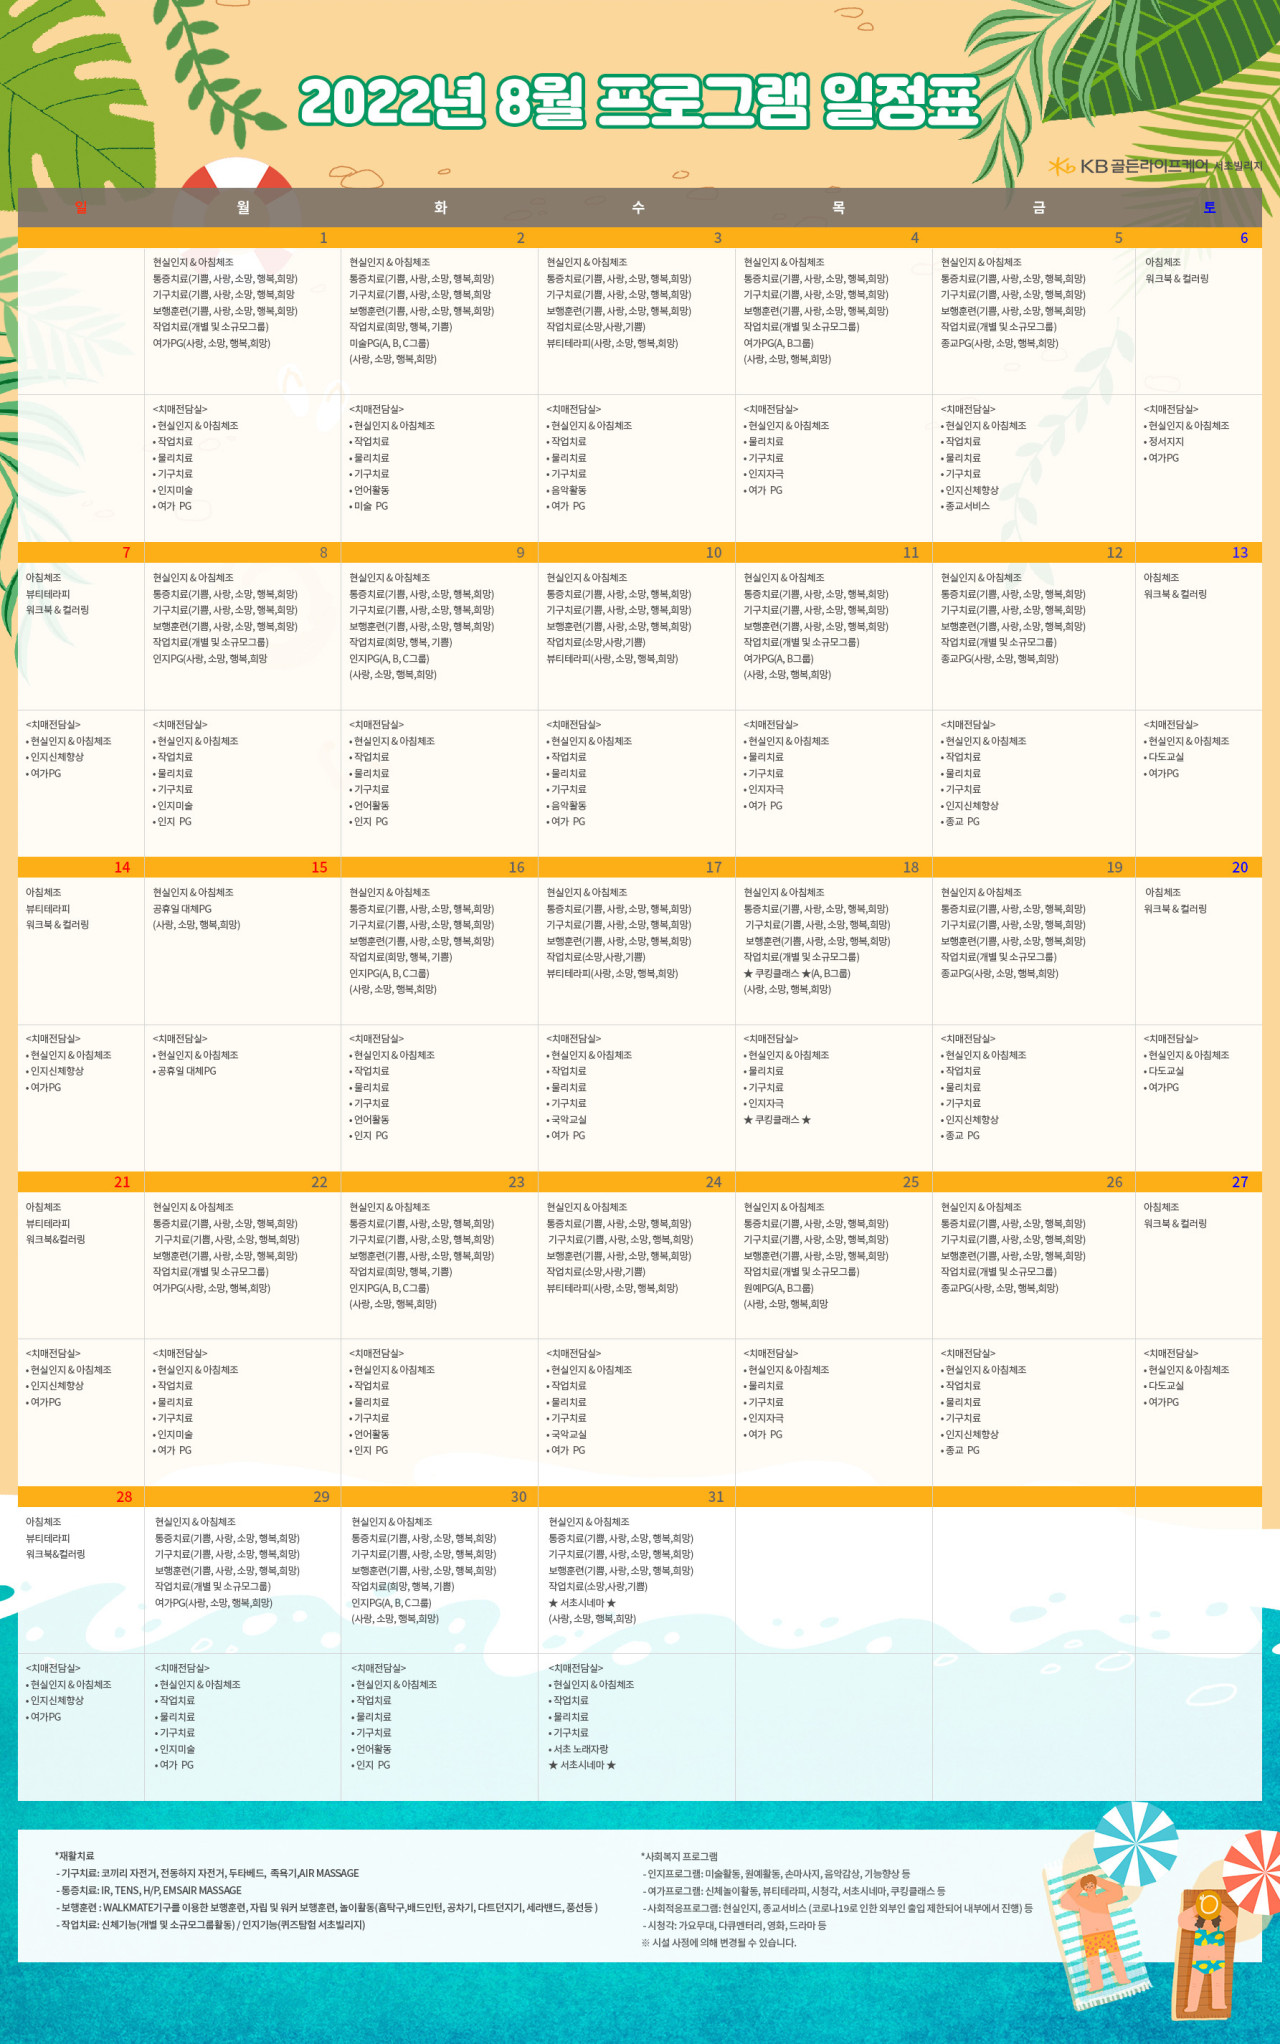Image resolution: width=1280 pixels, height=2044 pixels.
Task: Select the sunbathing woman on orange towel
Action: [x=1207, y=1950]
